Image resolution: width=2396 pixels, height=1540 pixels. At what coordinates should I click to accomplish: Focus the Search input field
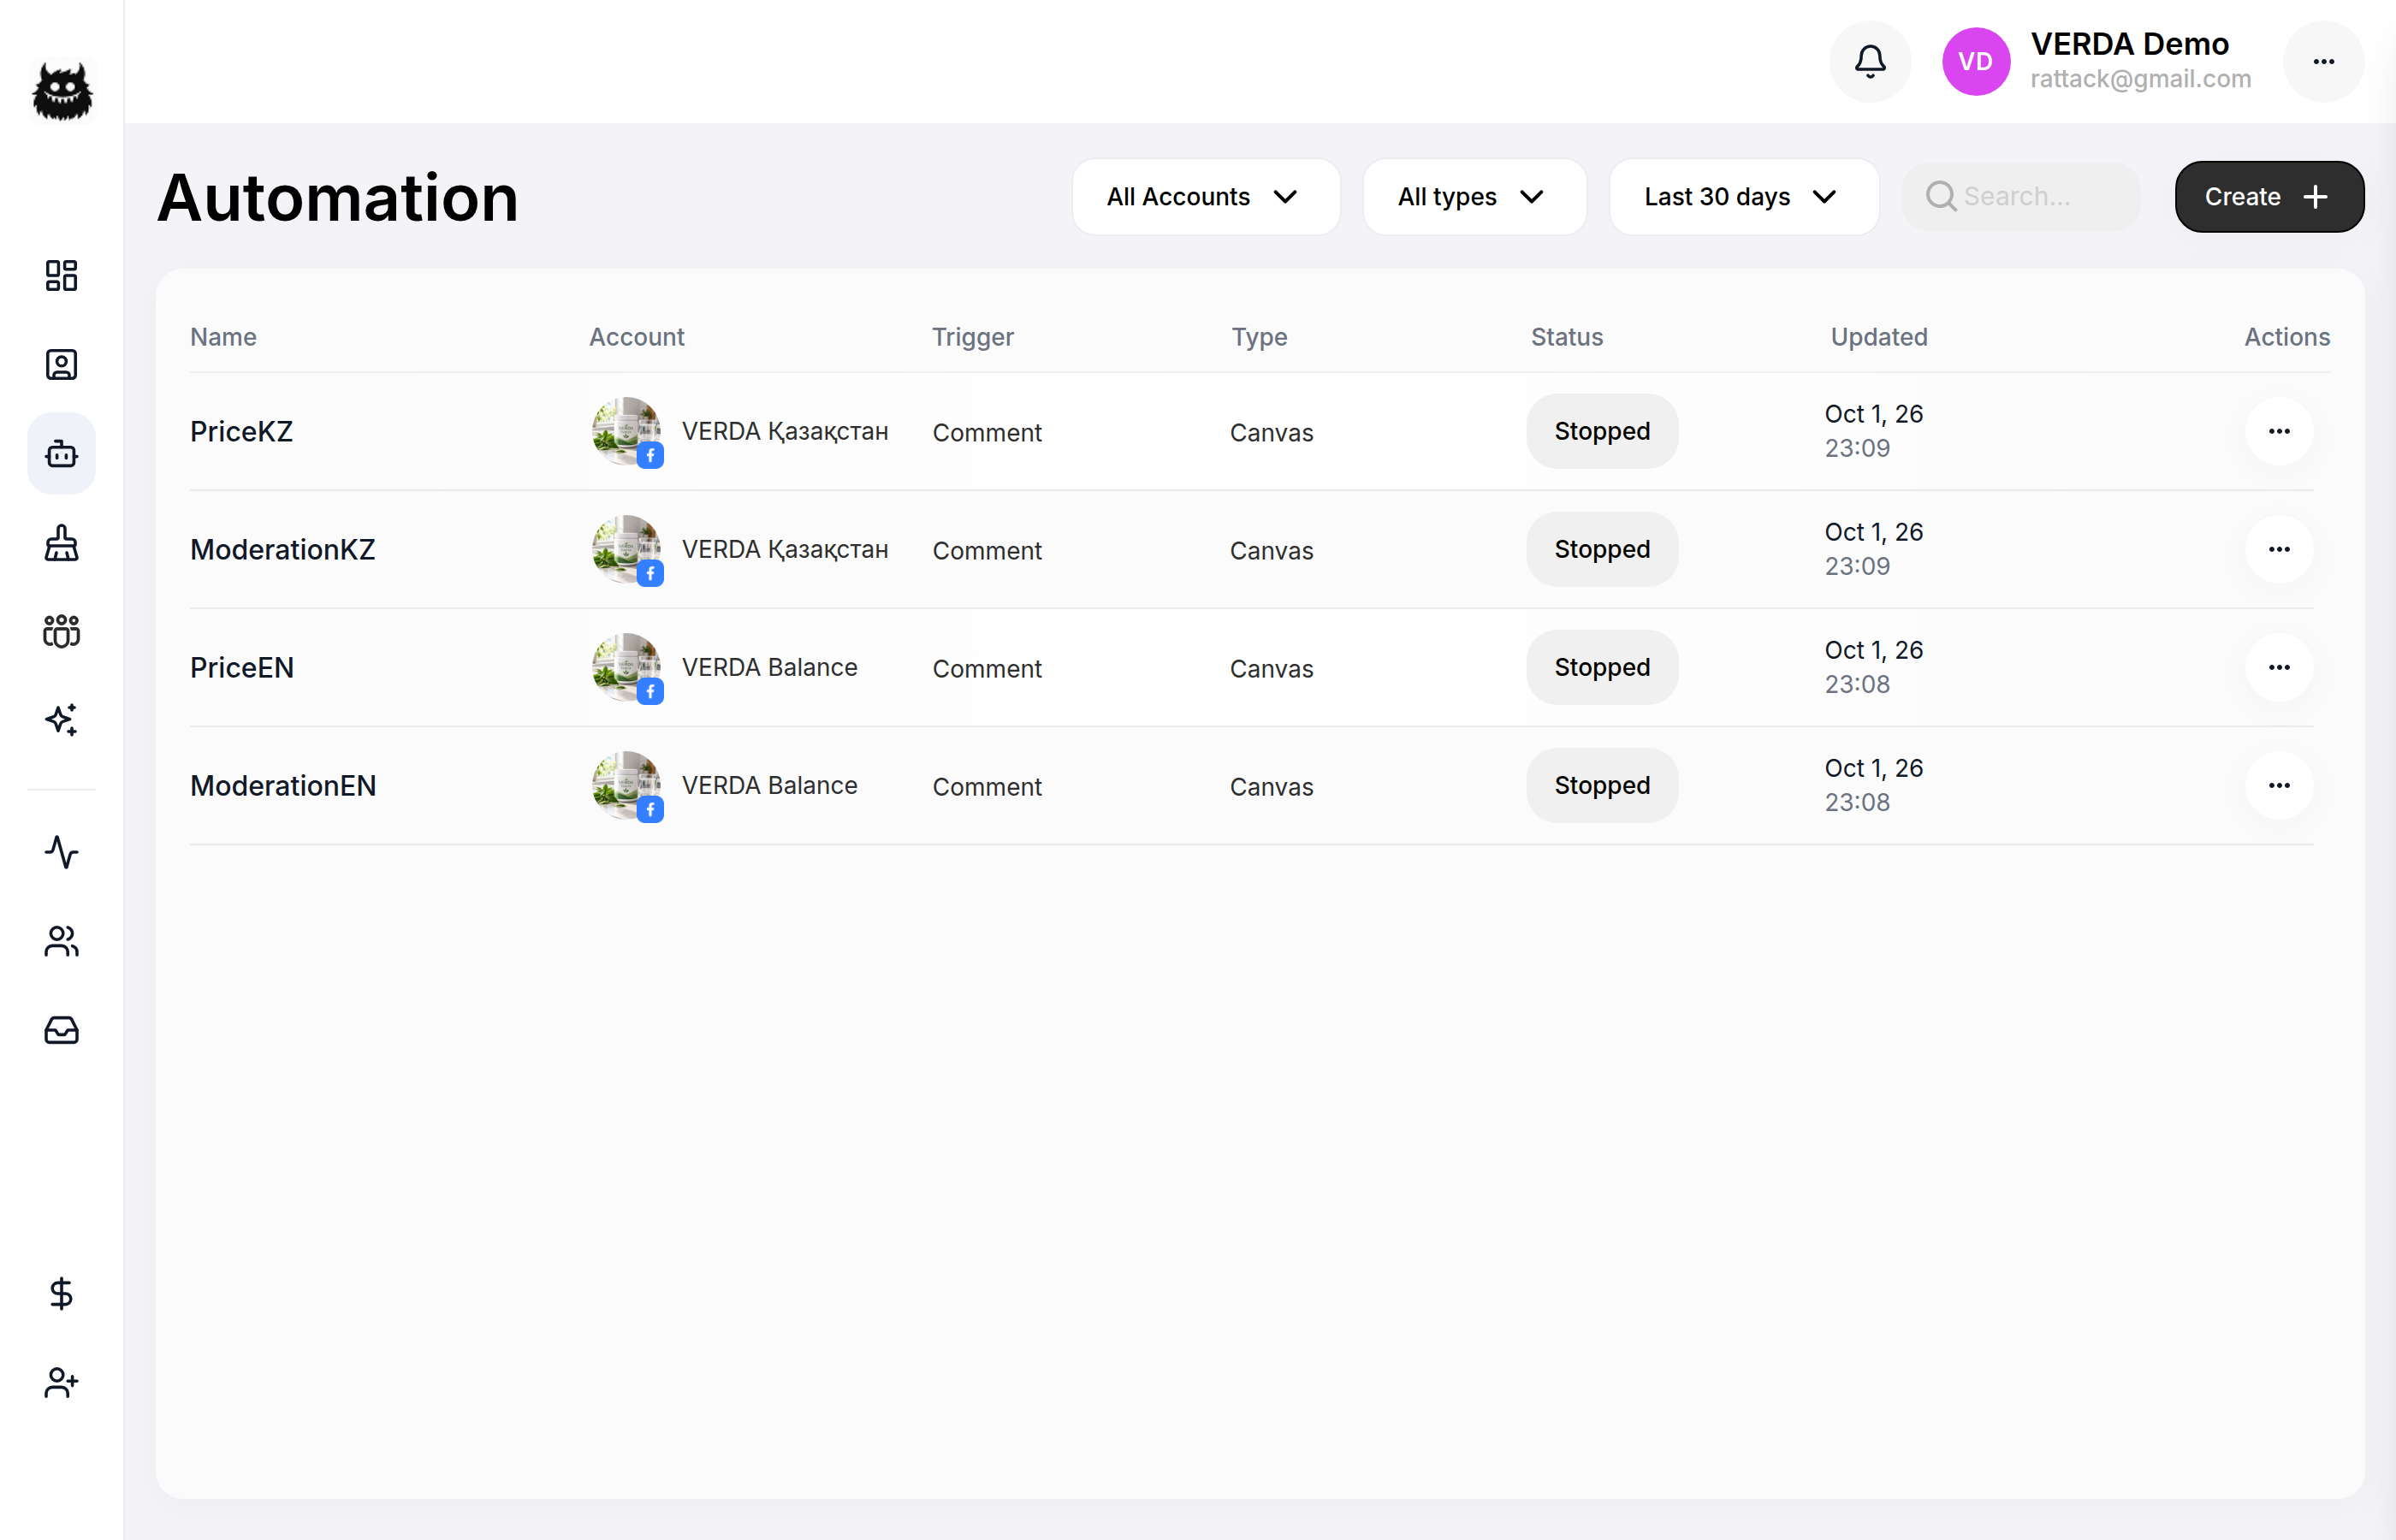(x=2021, y=197)
